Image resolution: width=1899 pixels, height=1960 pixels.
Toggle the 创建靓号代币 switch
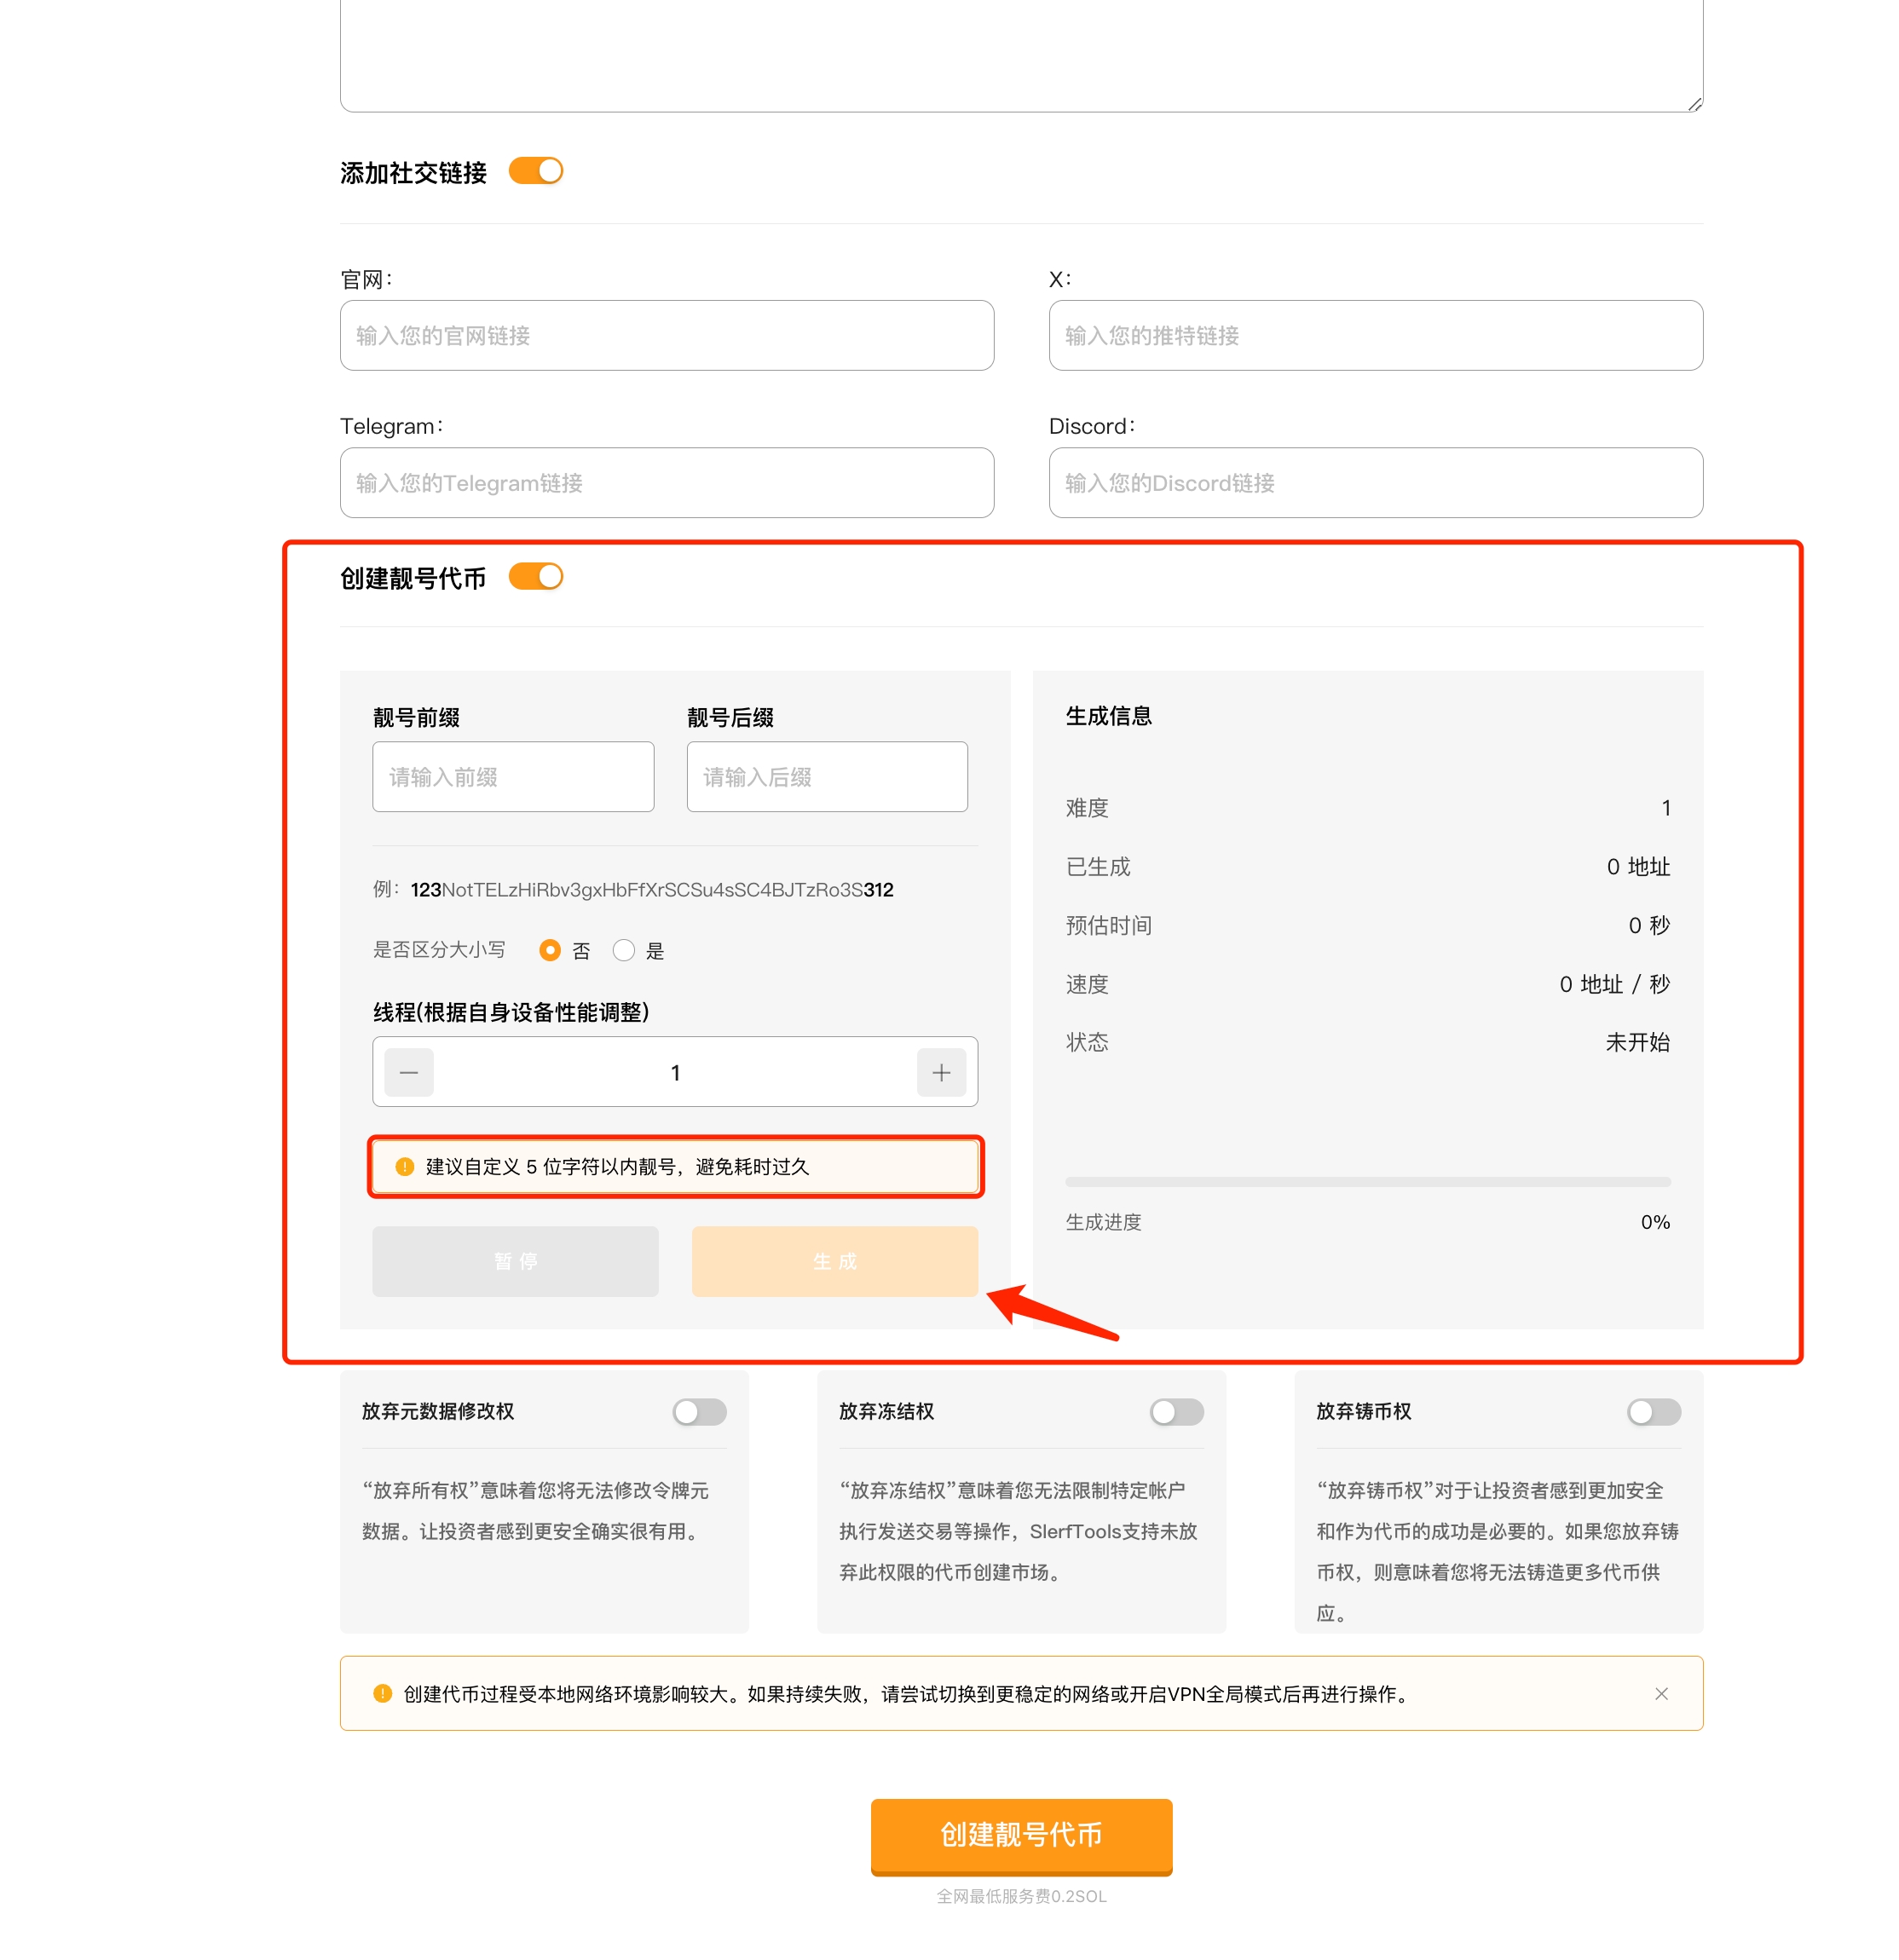pos(535,577)
